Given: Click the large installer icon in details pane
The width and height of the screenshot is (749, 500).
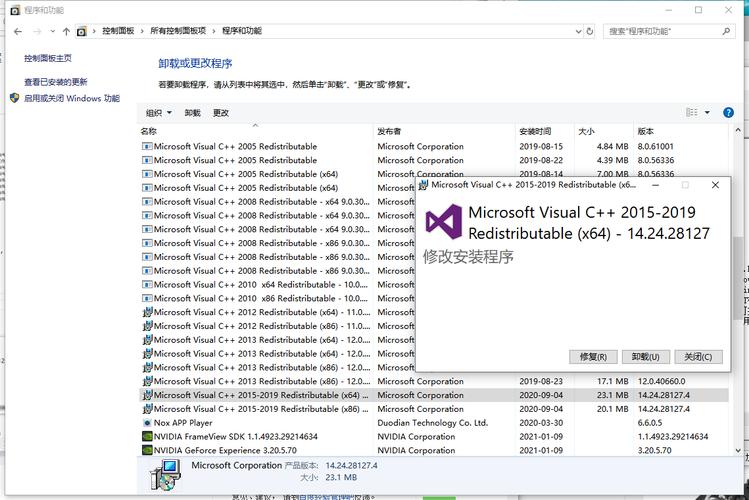Looking at the screenshot, I should [x=165, y=475].
